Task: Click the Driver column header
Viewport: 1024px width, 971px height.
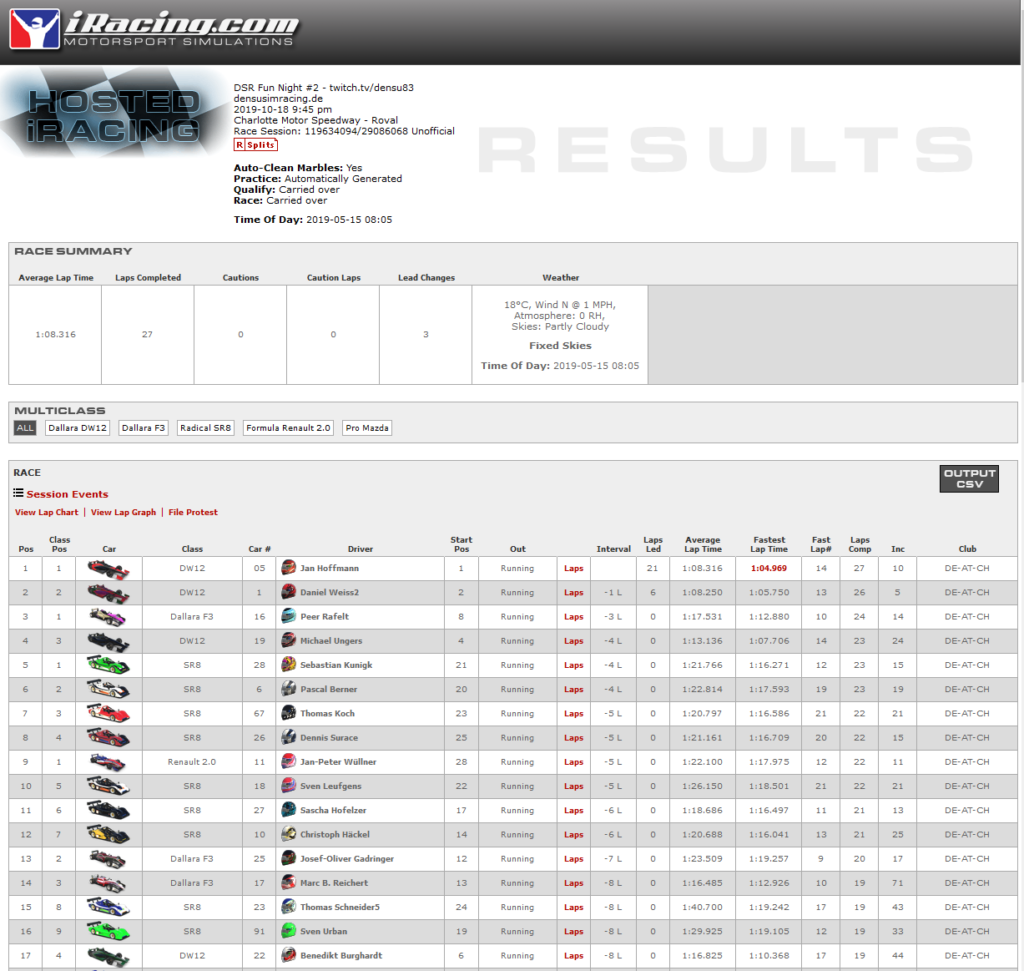Action: (x=360, y=549)
